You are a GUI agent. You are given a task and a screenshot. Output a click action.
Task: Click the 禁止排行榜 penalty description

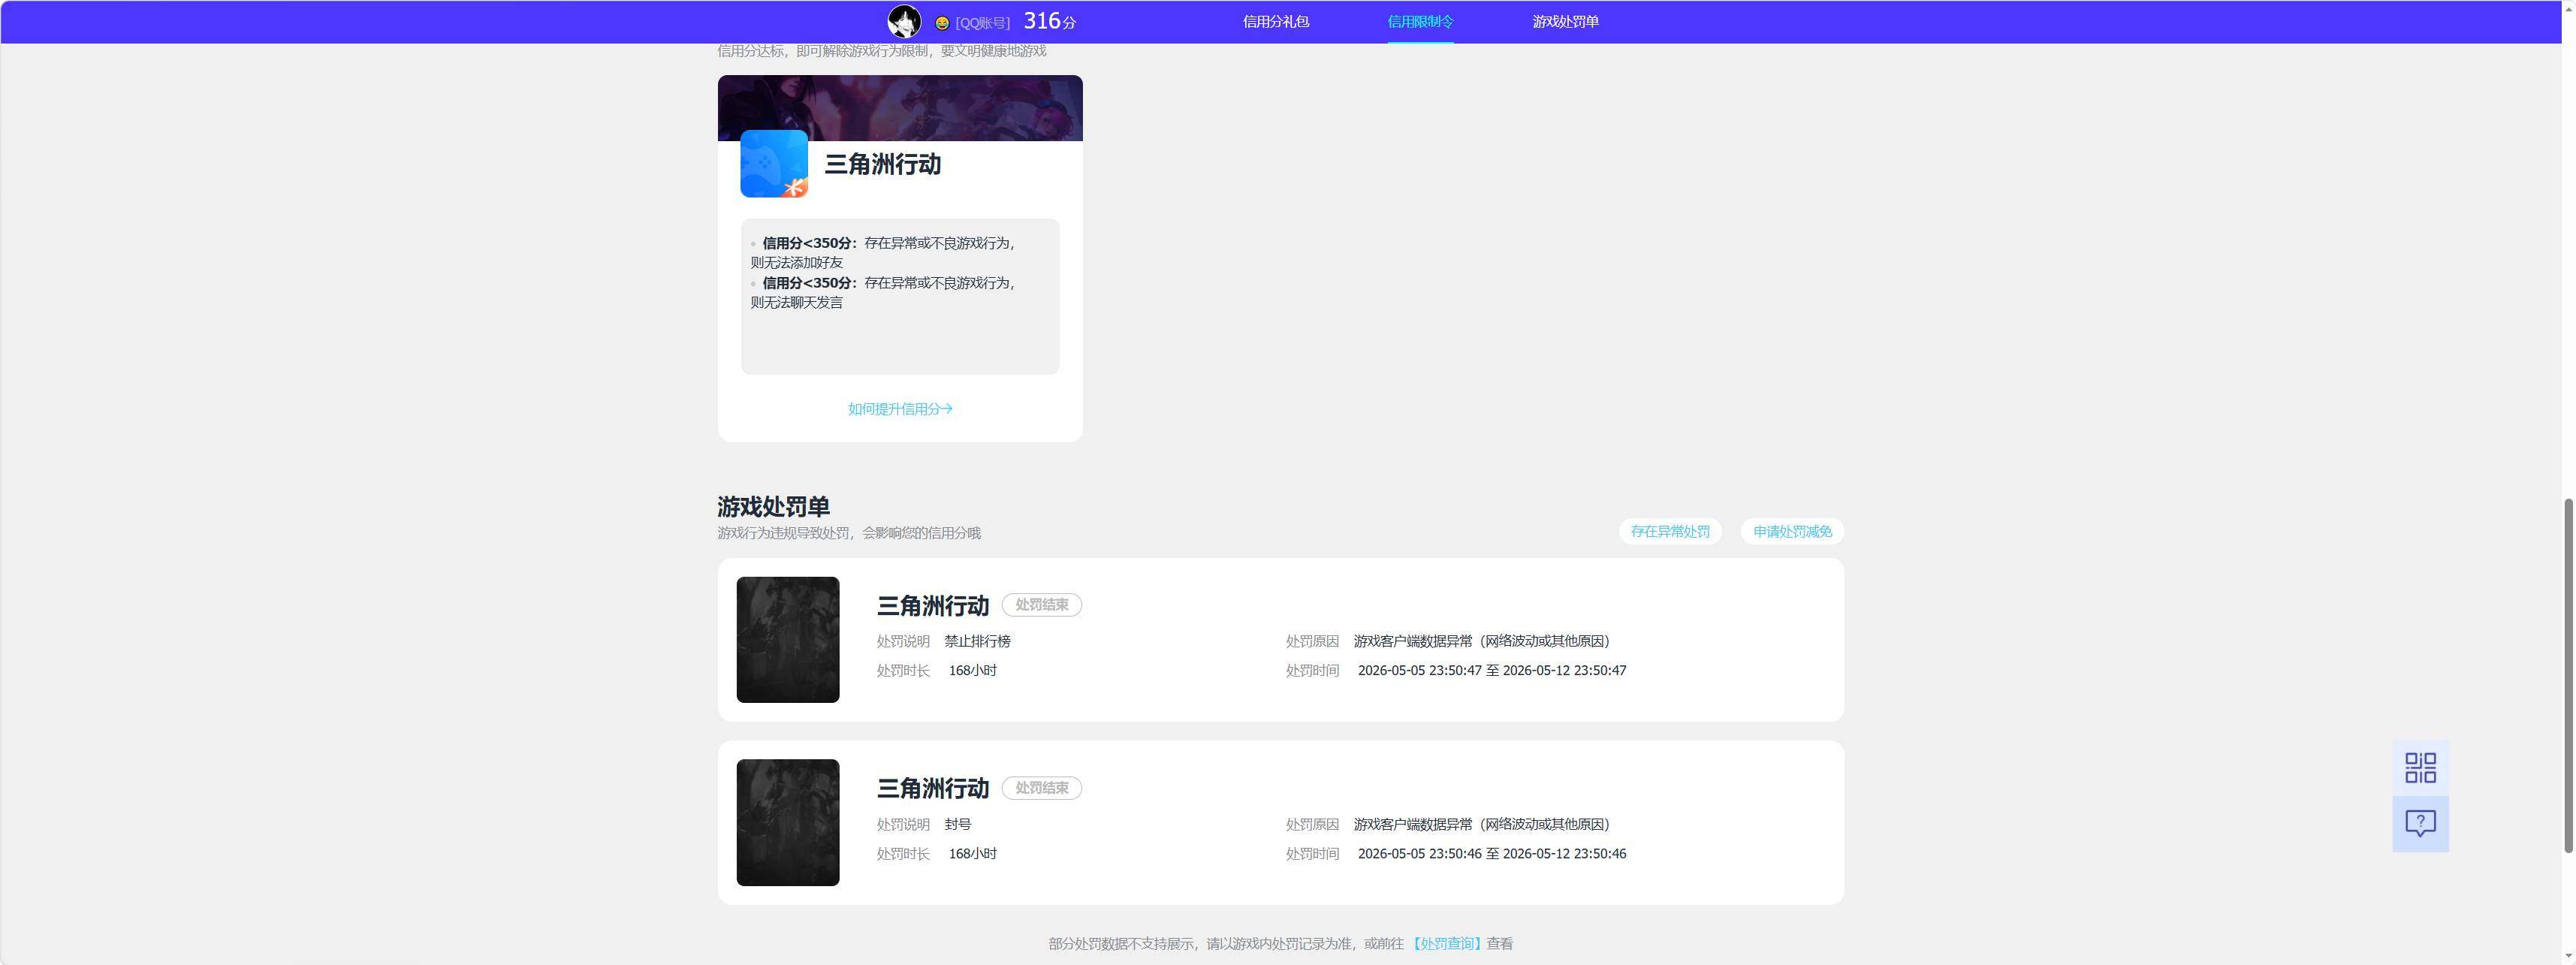(x=977, y=641)
